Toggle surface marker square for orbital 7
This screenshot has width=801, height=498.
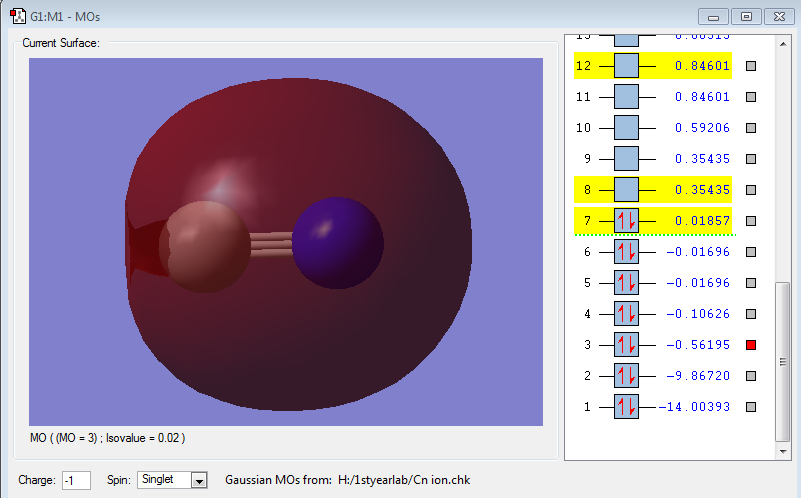point(751,221)
